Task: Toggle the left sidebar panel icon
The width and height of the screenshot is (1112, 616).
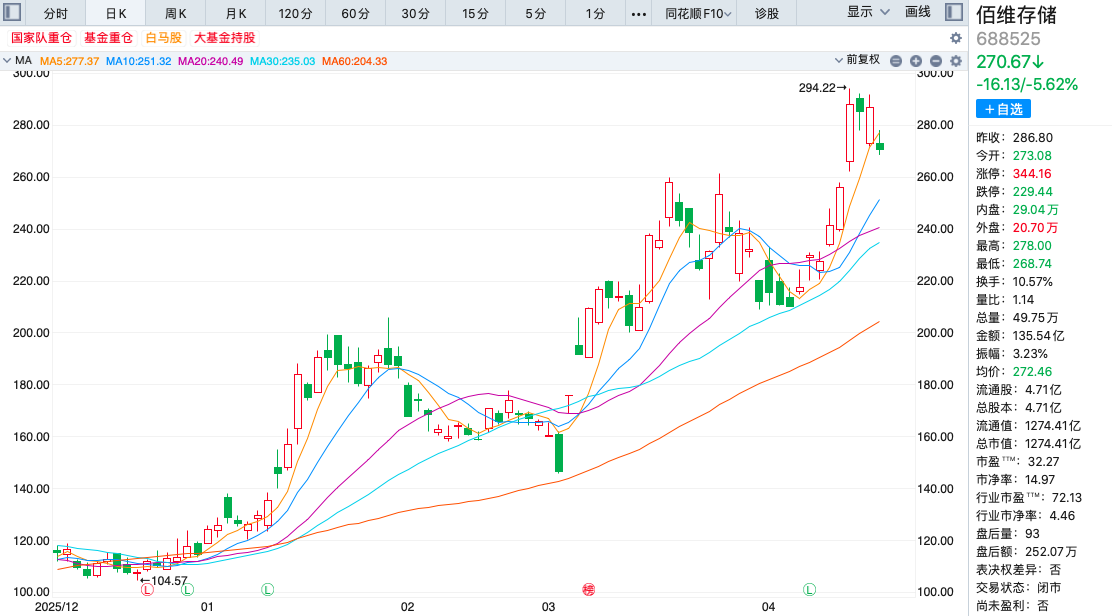Action: coord(14,13)
